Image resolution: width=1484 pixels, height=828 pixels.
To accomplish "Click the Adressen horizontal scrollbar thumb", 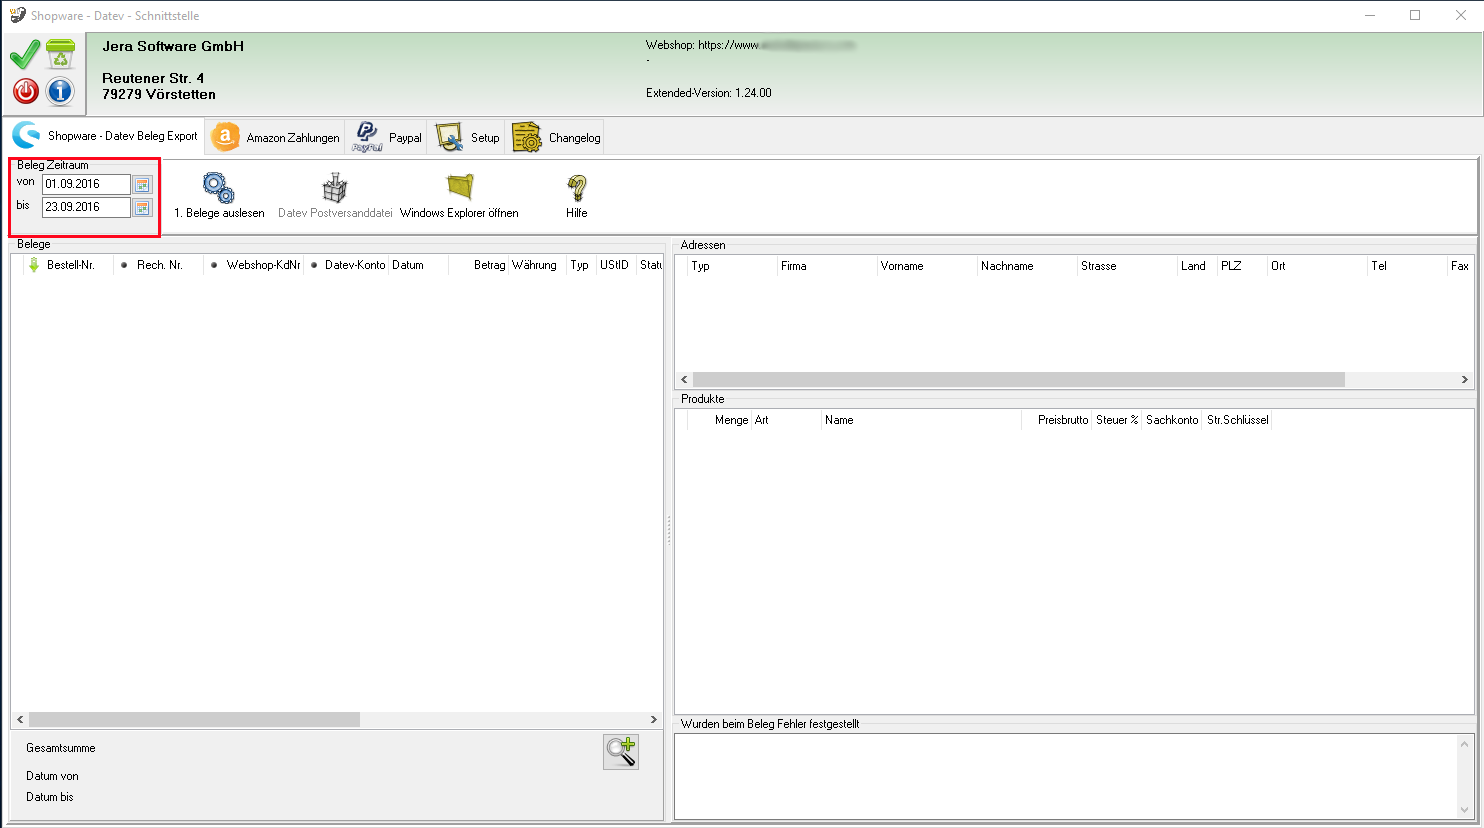I will point(1018,380).
